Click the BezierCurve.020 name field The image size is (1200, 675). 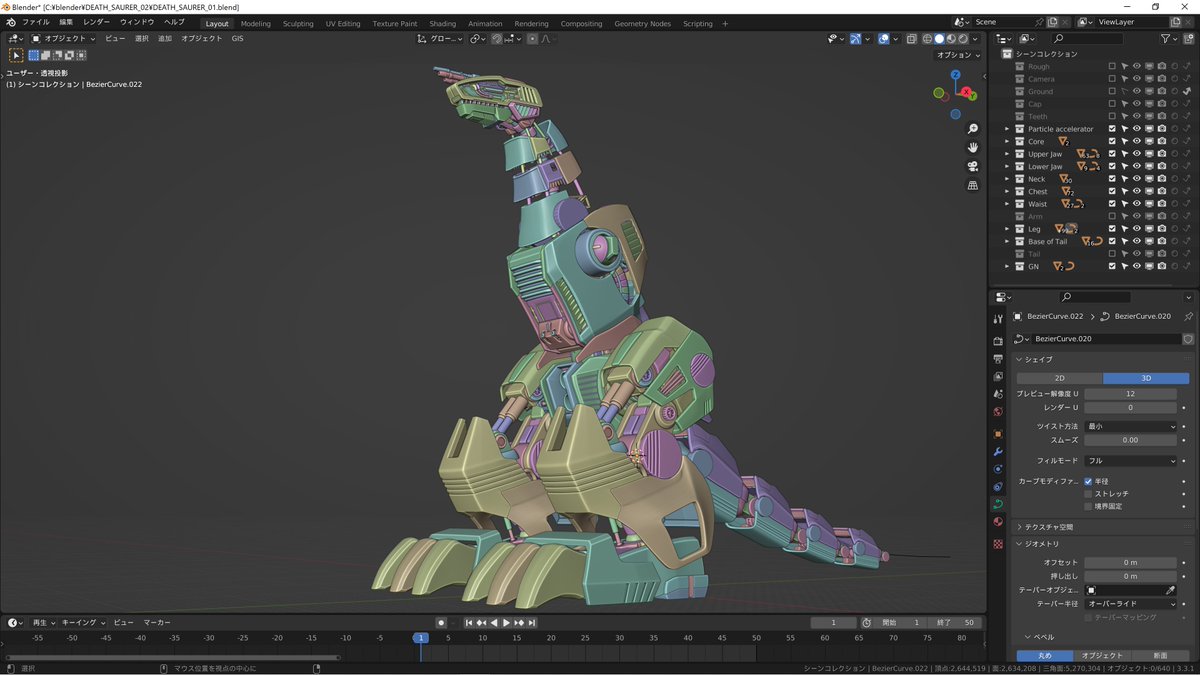point(1105,339)
